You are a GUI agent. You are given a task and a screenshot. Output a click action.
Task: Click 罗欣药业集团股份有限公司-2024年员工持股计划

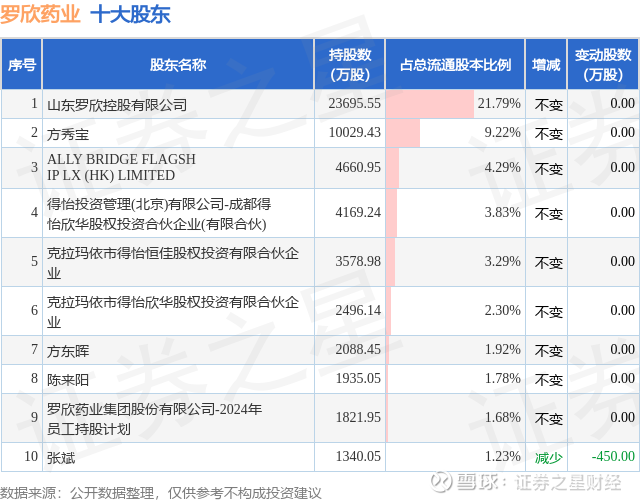pyautogui.click(x=154, y=419)
